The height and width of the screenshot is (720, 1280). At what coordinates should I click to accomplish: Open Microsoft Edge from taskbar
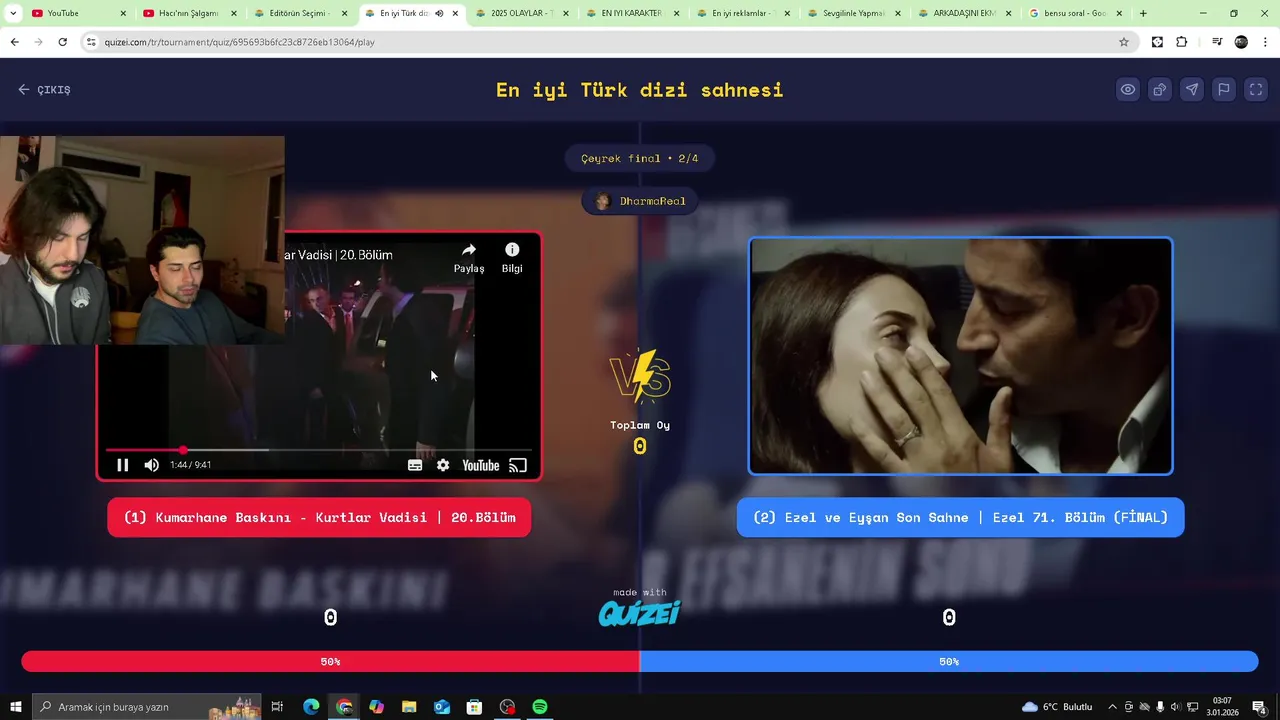pos(311,707)
